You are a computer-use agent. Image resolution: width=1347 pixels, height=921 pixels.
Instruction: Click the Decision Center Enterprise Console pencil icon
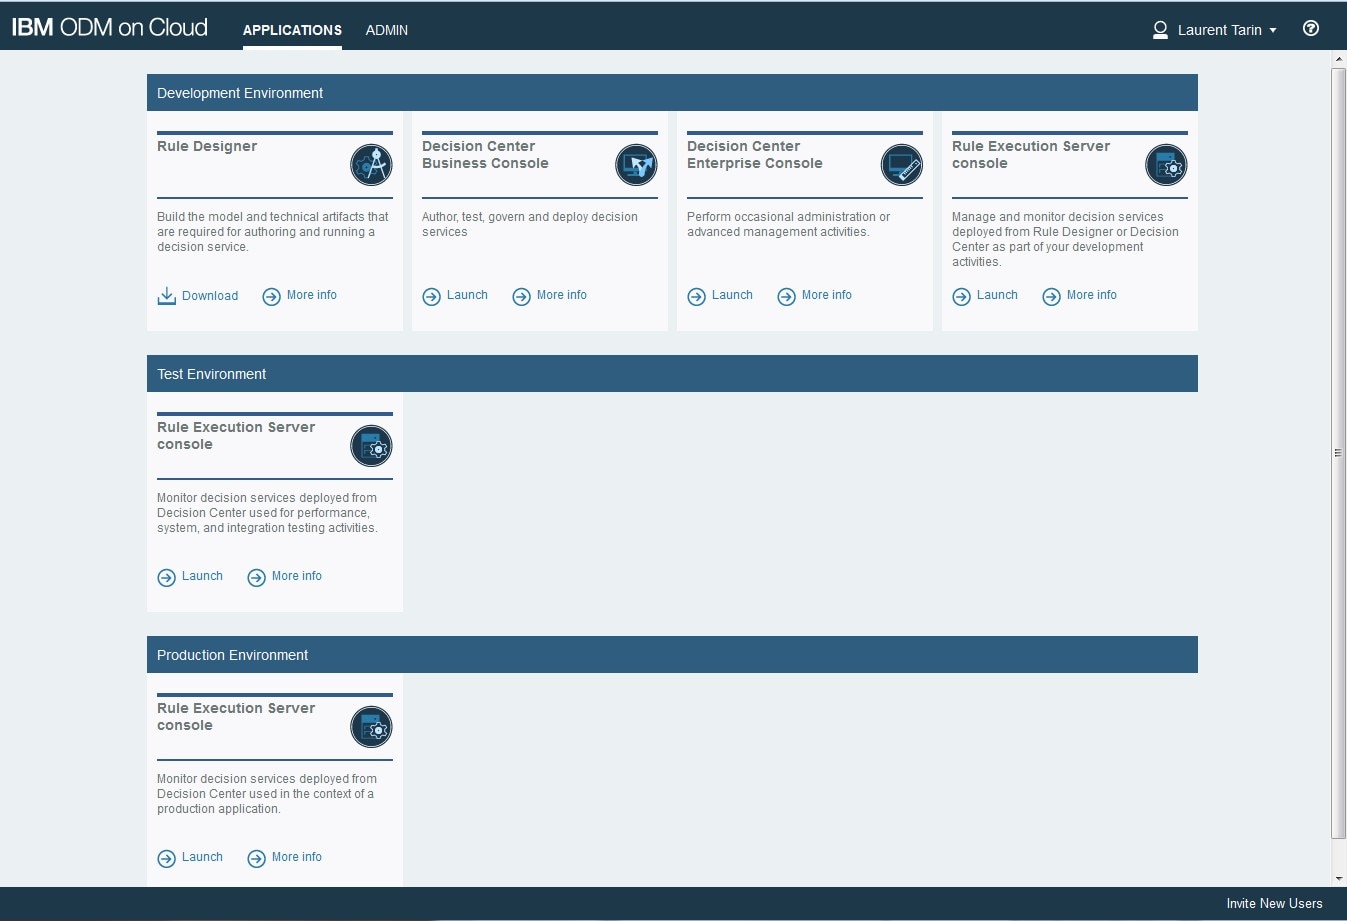[901, 165]
